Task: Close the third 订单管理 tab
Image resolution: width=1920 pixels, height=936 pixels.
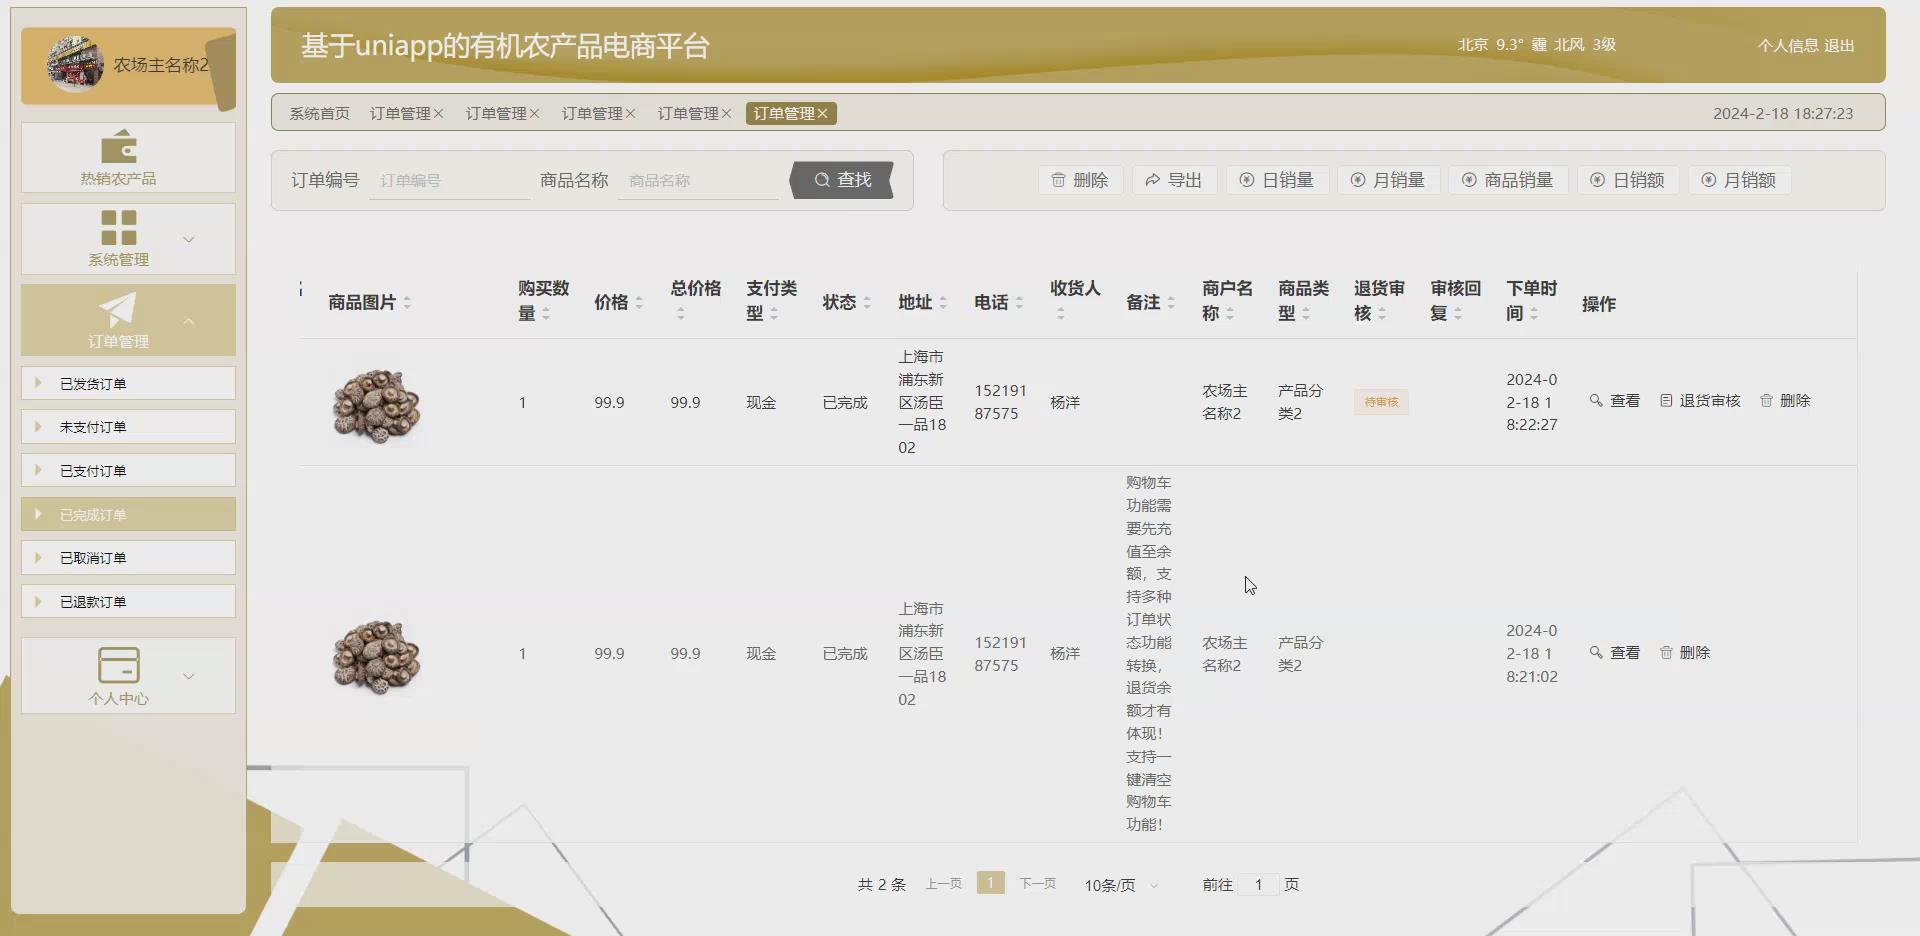Action: (x=630, y=114)
